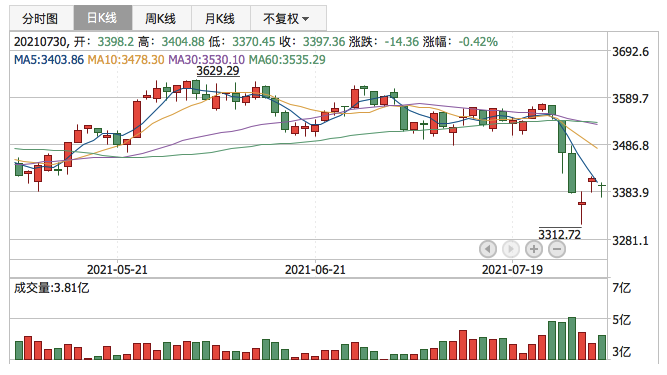Click the MA30:3530.10 indicator label
The width and height of the screenshot is (667, 375).
206,60
